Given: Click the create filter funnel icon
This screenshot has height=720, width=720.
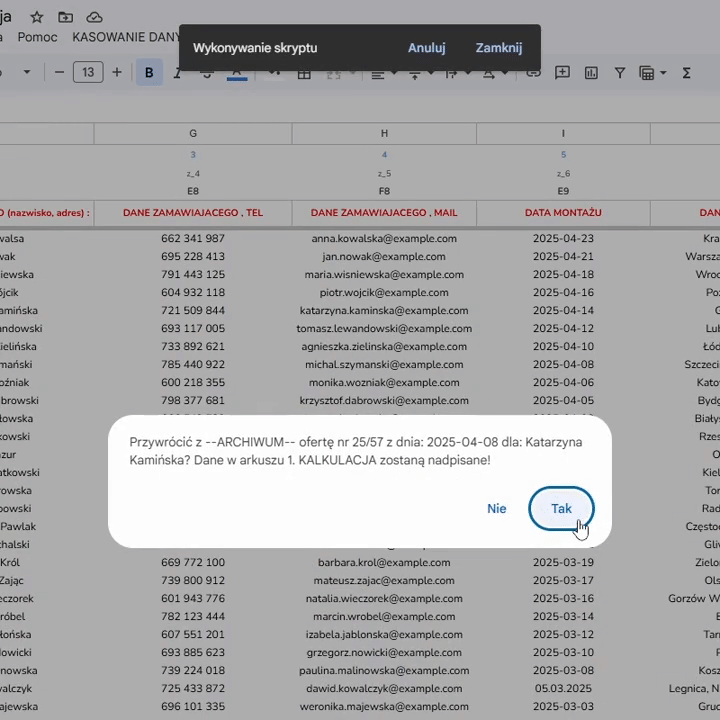Looking at the screenshot, I should 620,72.
